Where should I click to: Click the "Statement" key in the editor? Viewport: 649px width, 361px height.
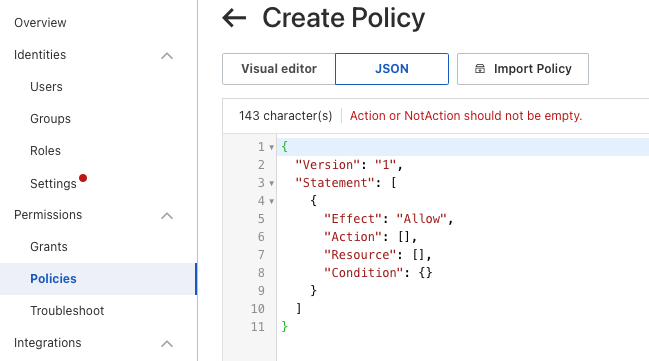pyautogui.click(x=335, y=183)
